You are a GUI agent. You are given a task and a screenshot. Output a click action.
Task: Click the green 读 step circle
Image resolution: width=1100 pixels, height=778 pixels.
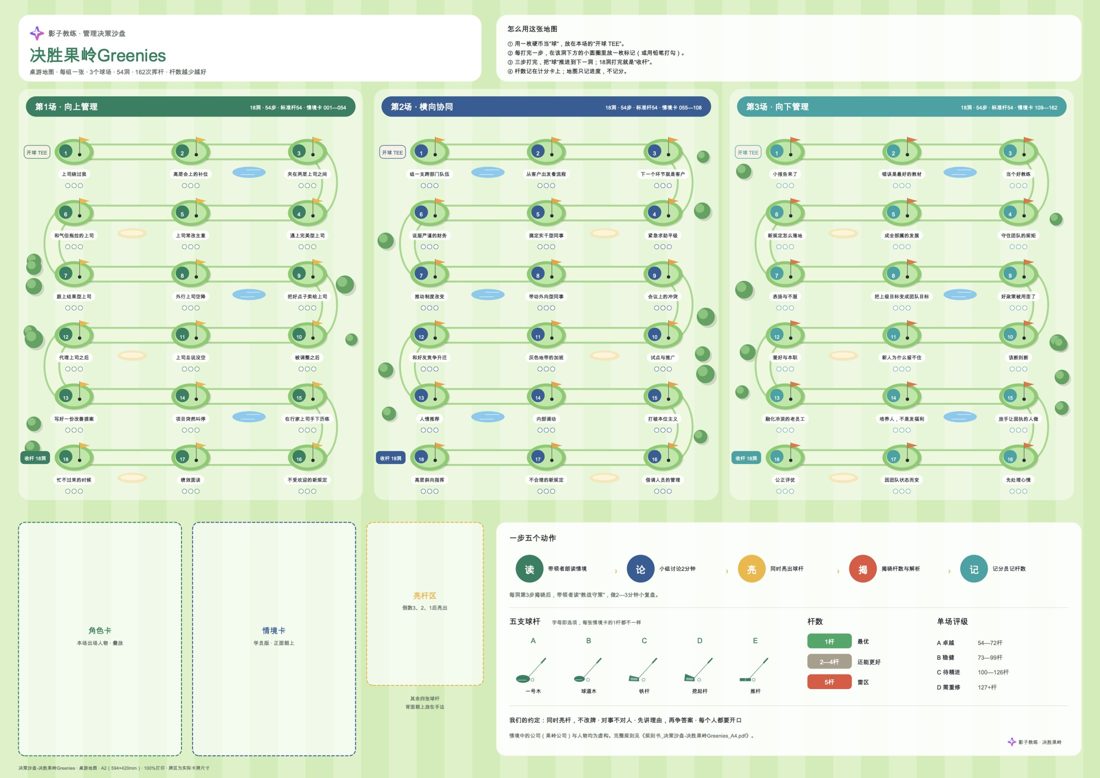[x=529, y=569]
